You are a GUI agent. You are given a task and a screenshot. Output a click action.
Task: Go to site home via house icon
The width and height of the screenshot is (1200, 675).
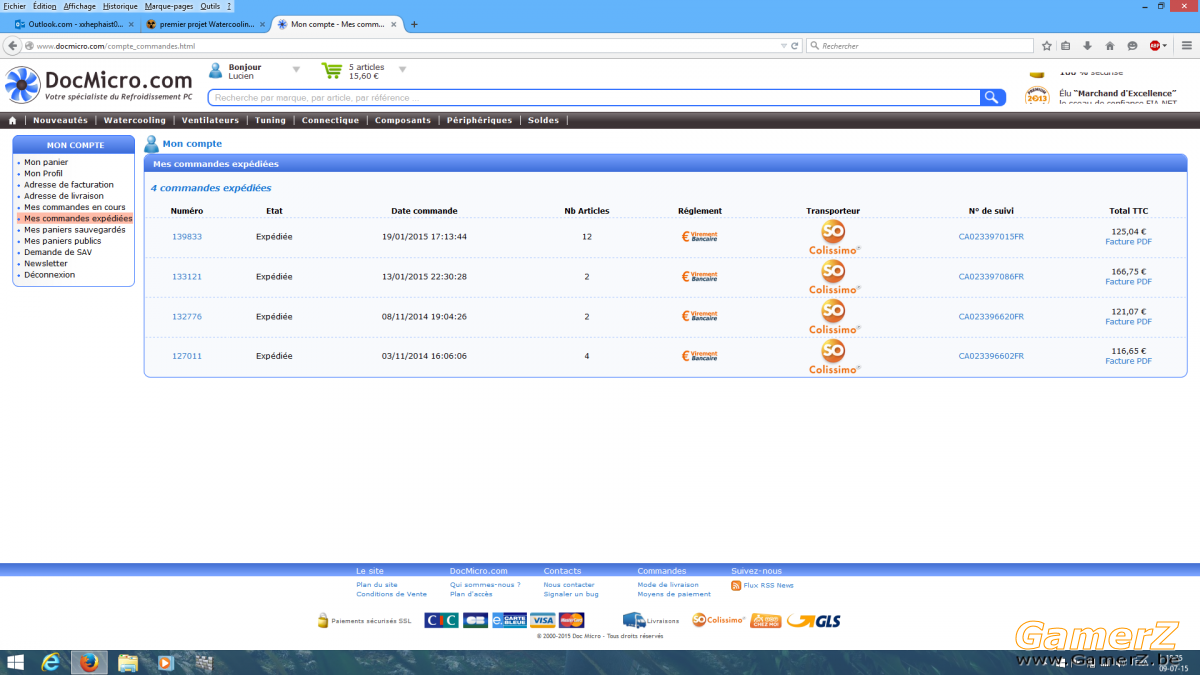coord(13,120)
